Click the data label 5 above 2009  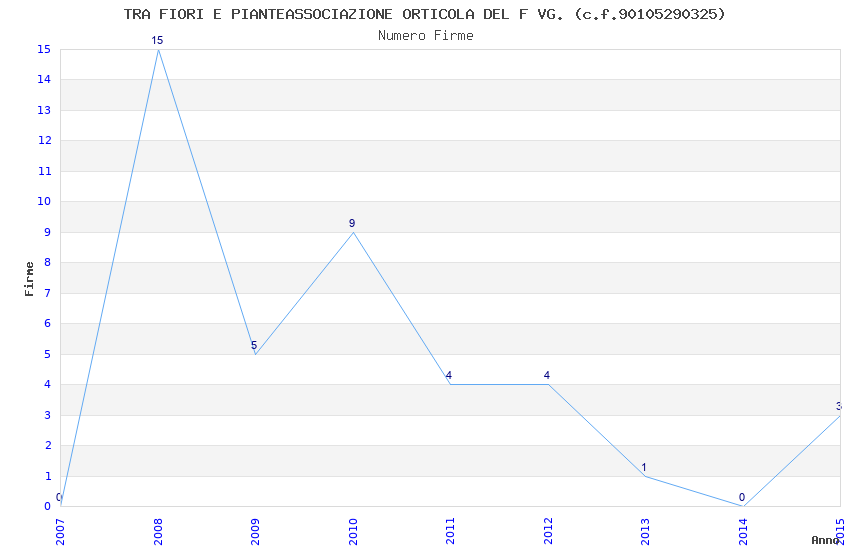(254, 345)
